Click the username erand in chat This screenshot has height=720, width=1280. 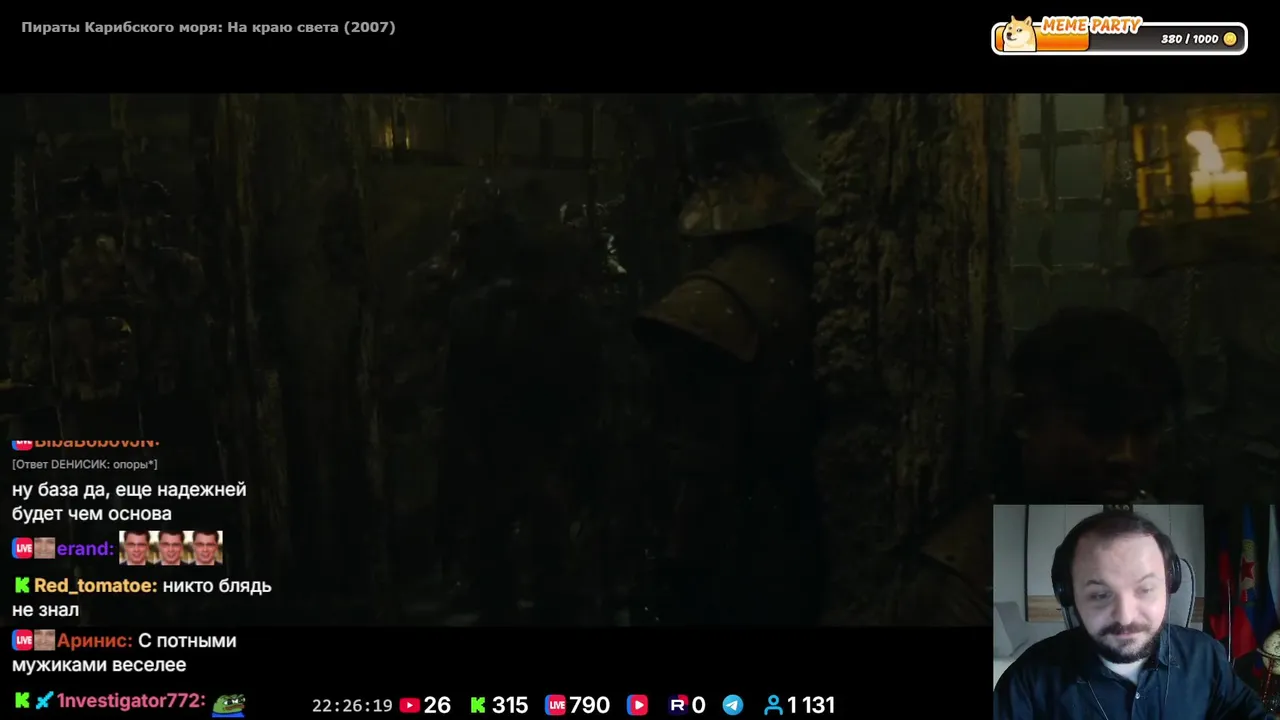[x=85, y=548]
